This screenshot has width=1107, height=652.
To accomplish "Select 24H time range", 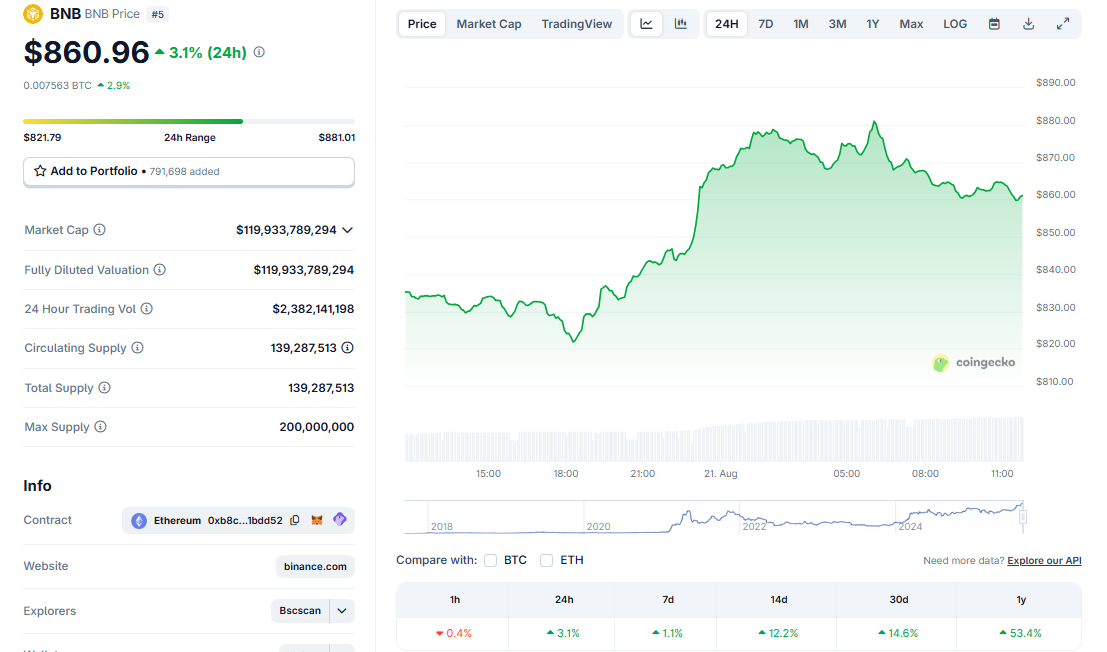I will point(726,24).
